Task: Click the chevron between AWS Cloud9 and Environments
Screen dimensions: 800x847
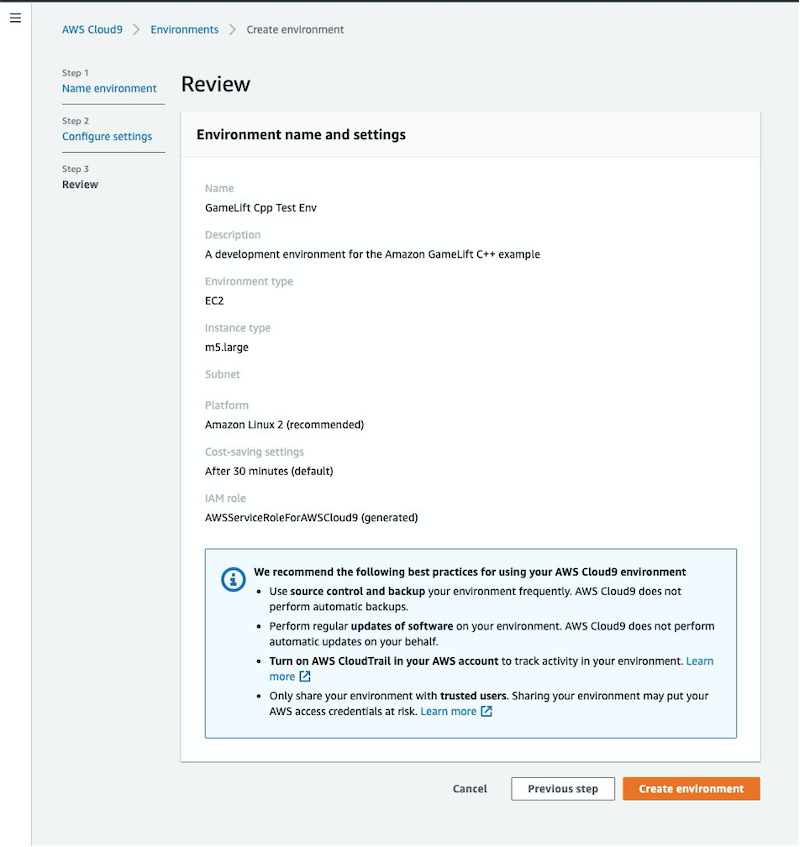Action: (135, 29)
